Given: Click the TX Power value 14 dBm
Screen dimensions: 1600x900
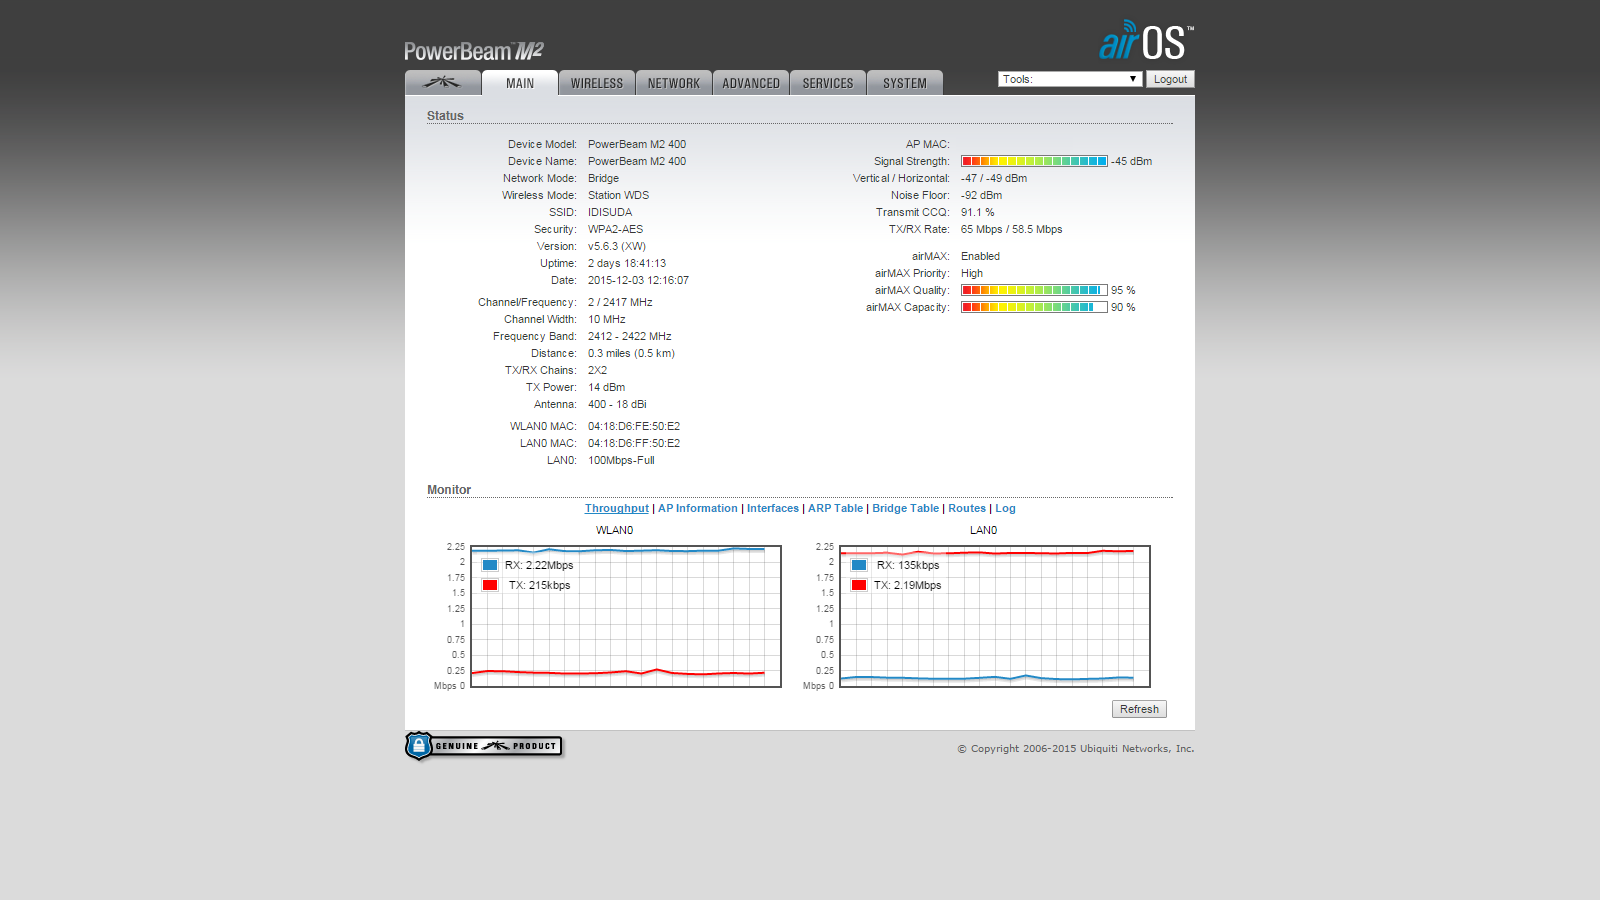Looking at the screenshot, I should click(606, 387).
